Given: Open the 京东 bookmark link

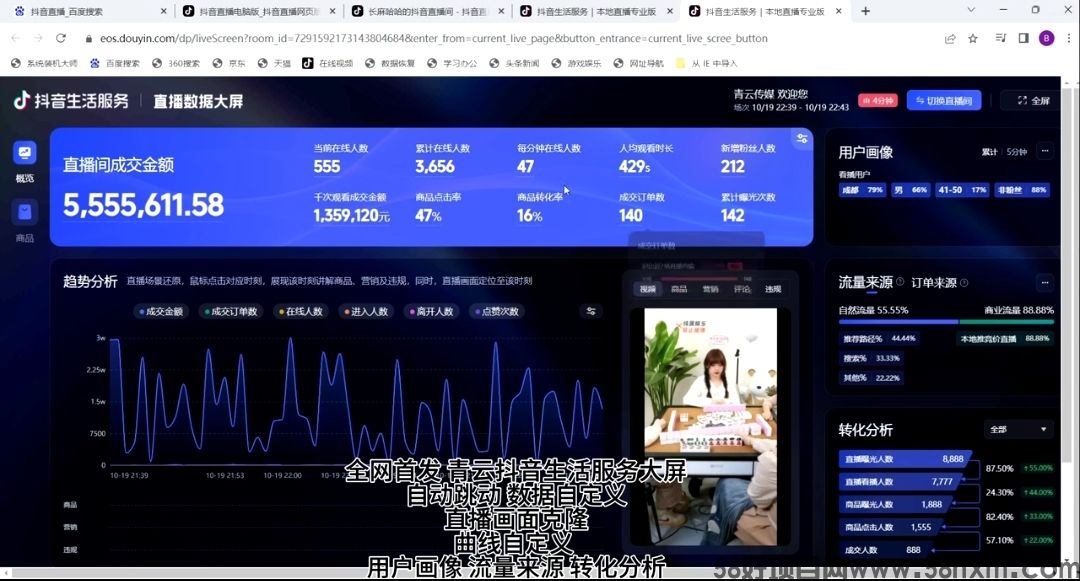Looking at the screenshot, I should (229, 63).
